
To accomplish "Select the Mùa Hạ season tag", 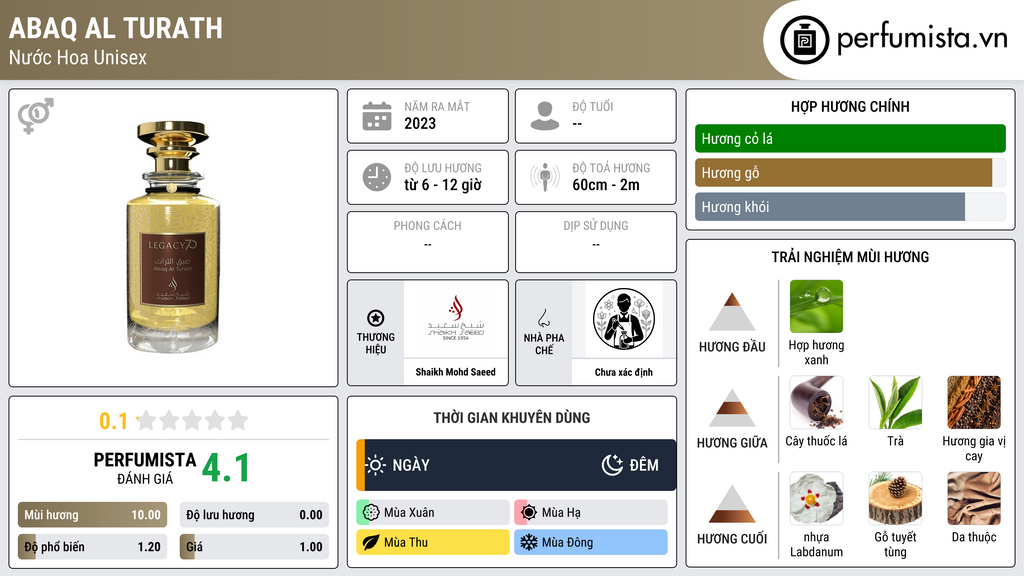I will tap(591, 512).
